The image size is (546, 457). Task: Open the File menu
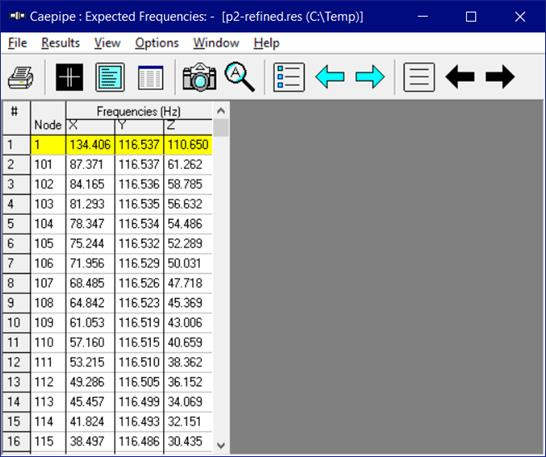pyautogui.click(x=17, y=43)
